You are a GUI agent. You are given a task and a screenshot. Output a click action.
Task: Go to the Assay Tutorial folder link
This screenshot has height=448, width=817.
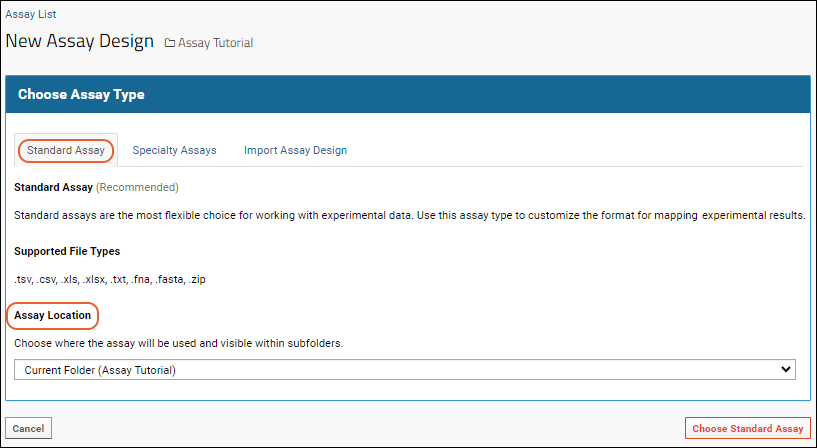pyautogui.click(x=215, y=43)
